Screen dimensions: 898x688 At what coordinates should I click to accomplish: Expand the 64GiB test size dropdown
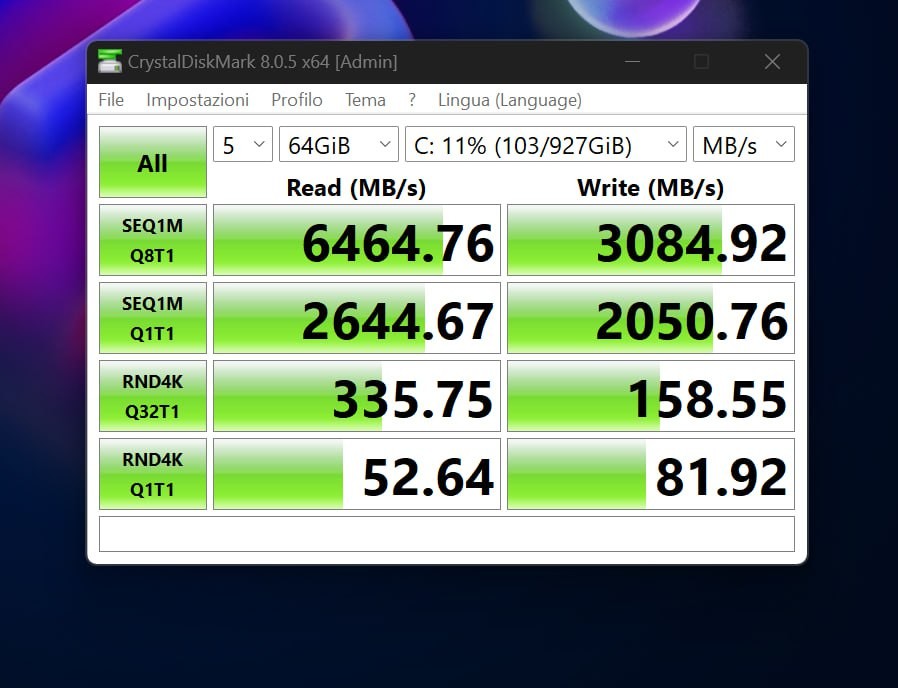pyautogui.click(x=338, y=145)
